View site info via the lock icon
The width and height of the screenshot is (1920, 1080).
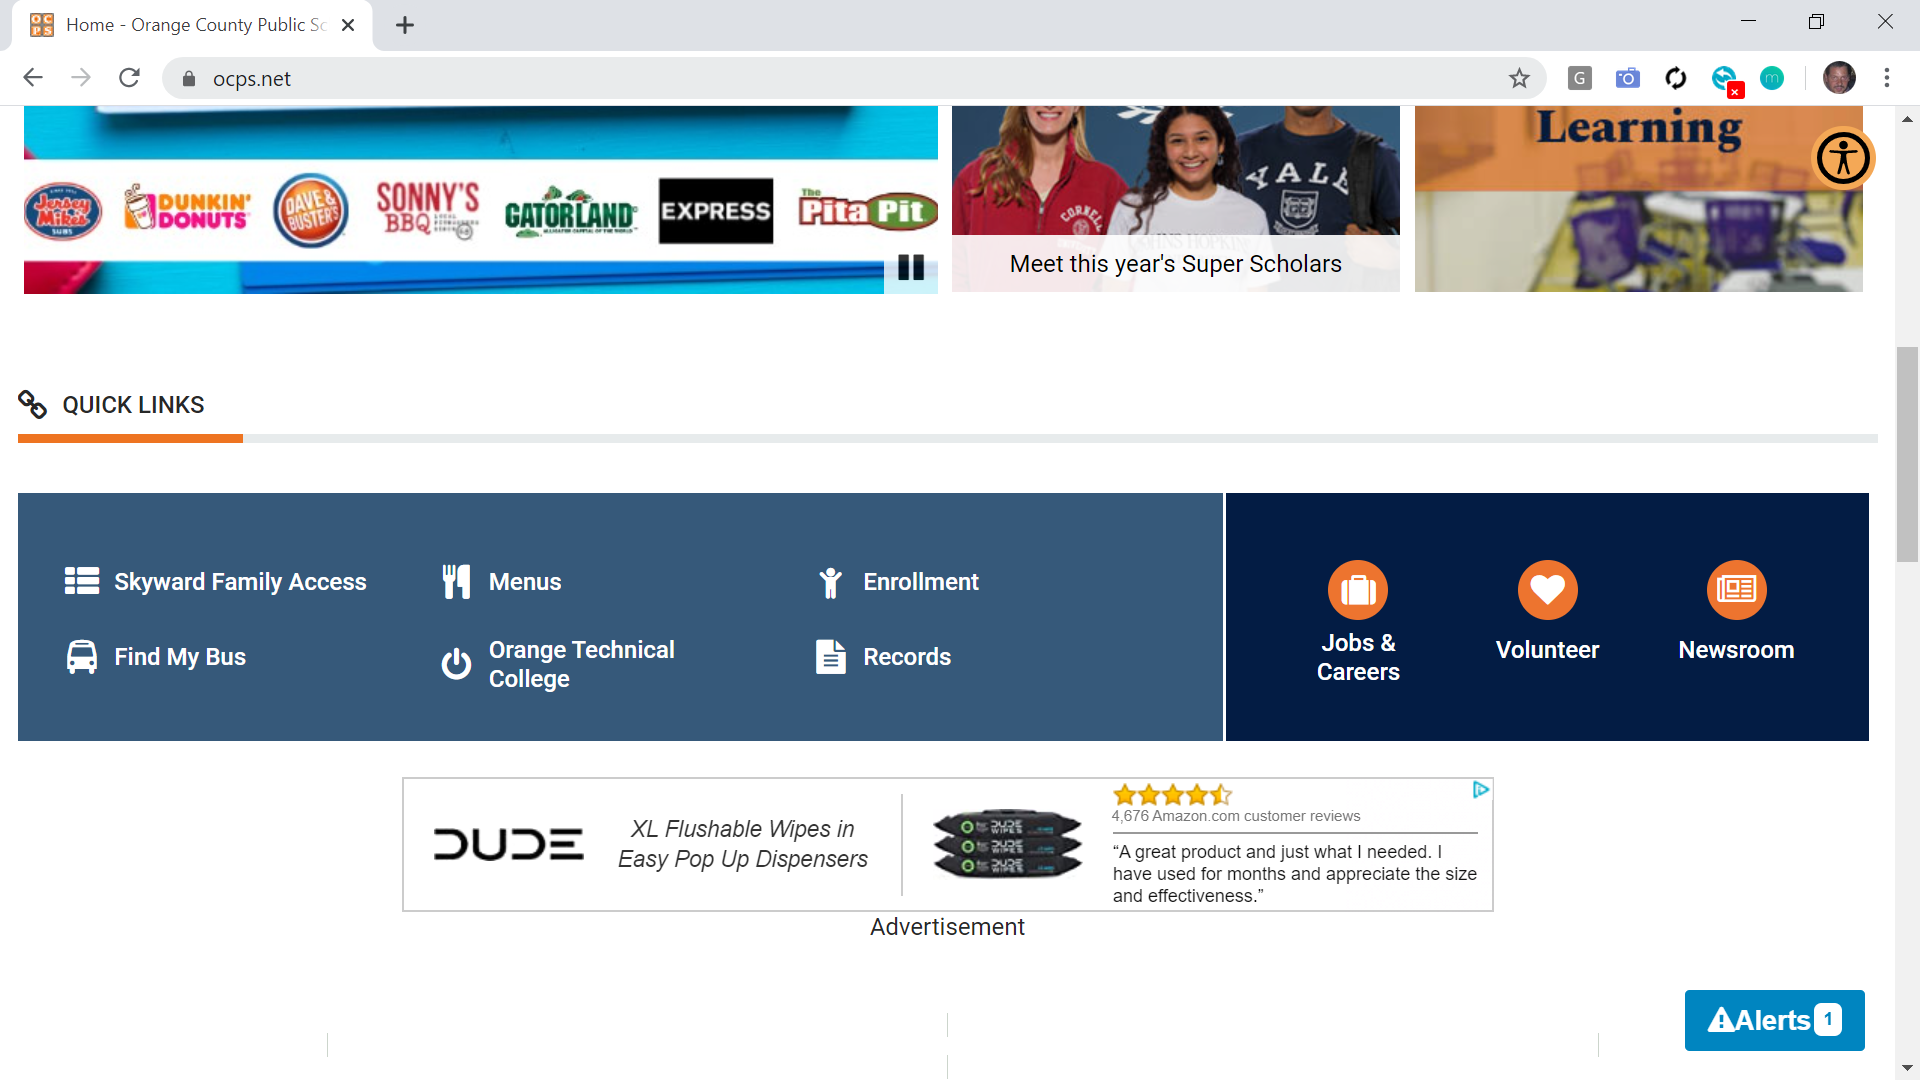[189, 78]
